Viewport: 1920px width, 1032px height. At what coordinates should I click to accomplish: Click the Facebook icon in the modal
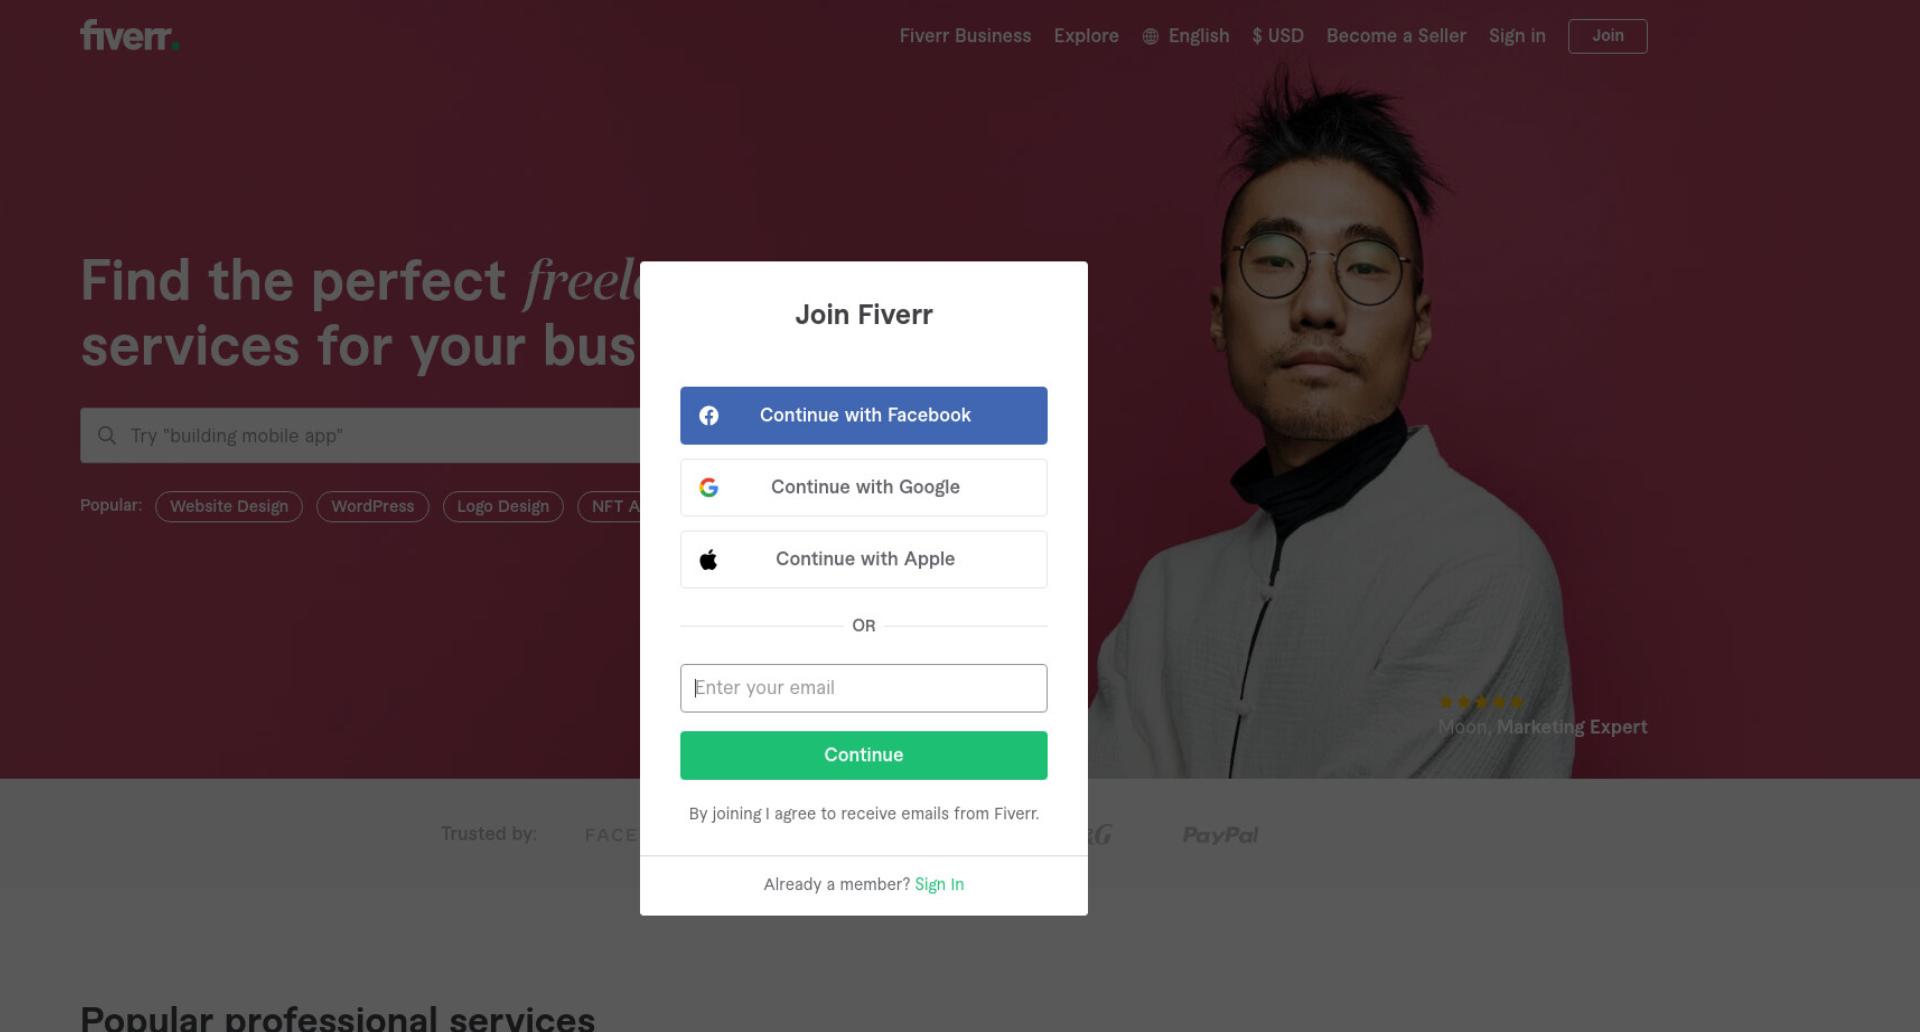709,415
